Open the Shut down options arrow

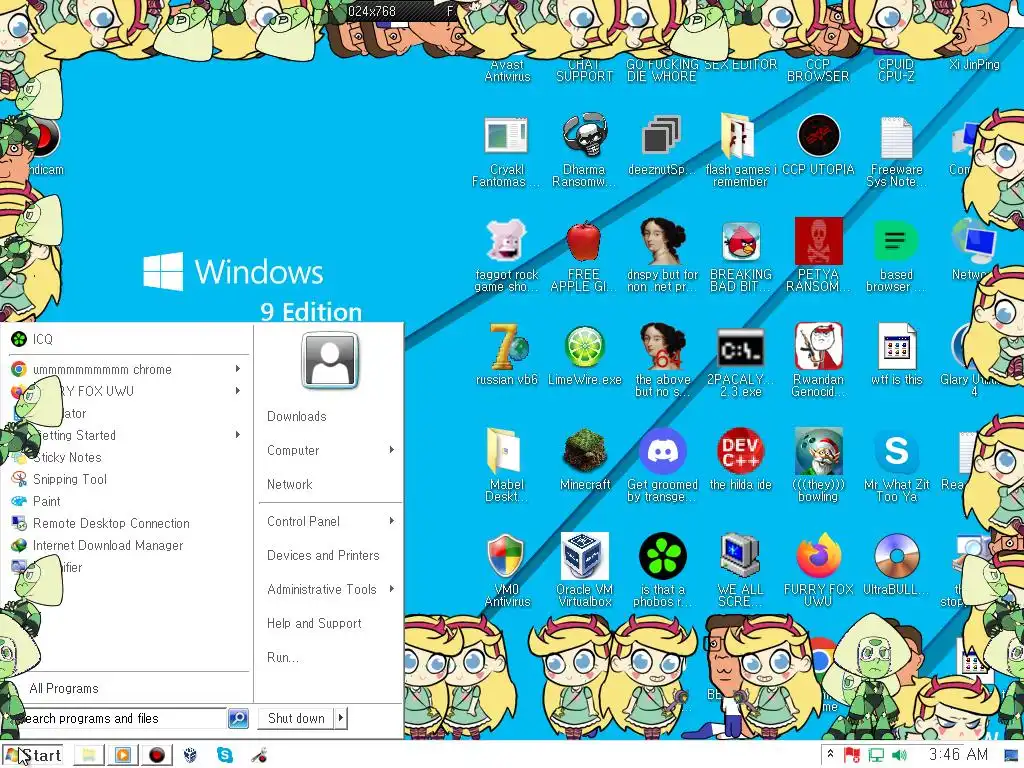click(x=340, y=718)
